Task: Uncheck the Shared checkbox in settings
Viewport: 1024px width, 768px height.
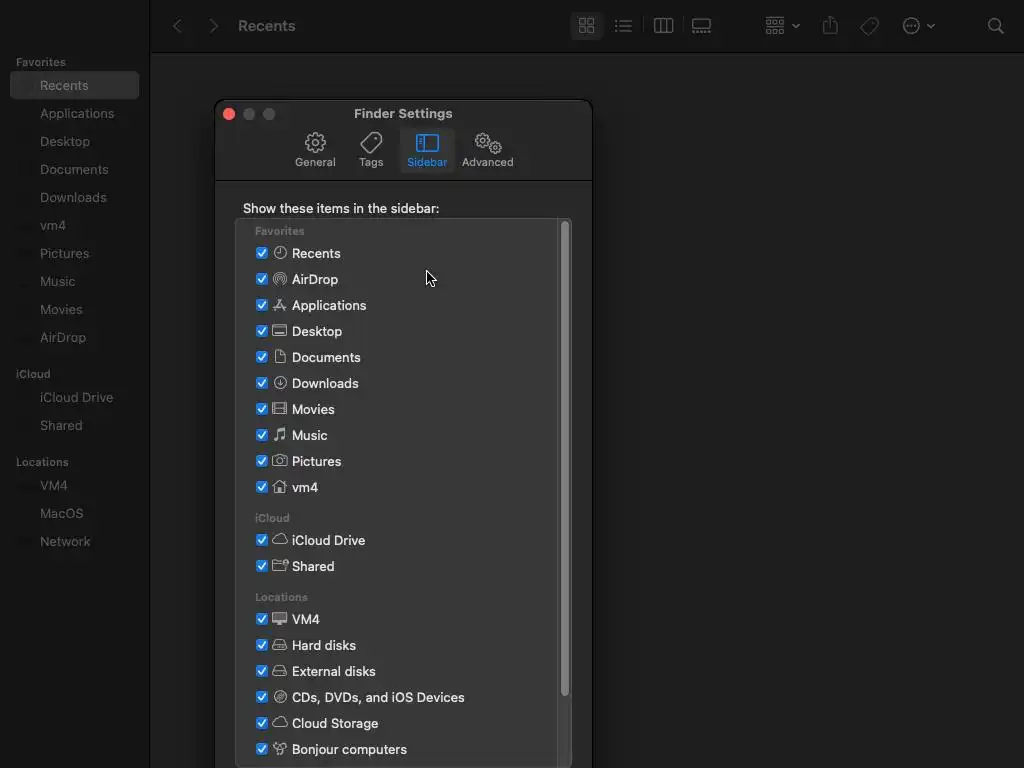Action: 262,567
